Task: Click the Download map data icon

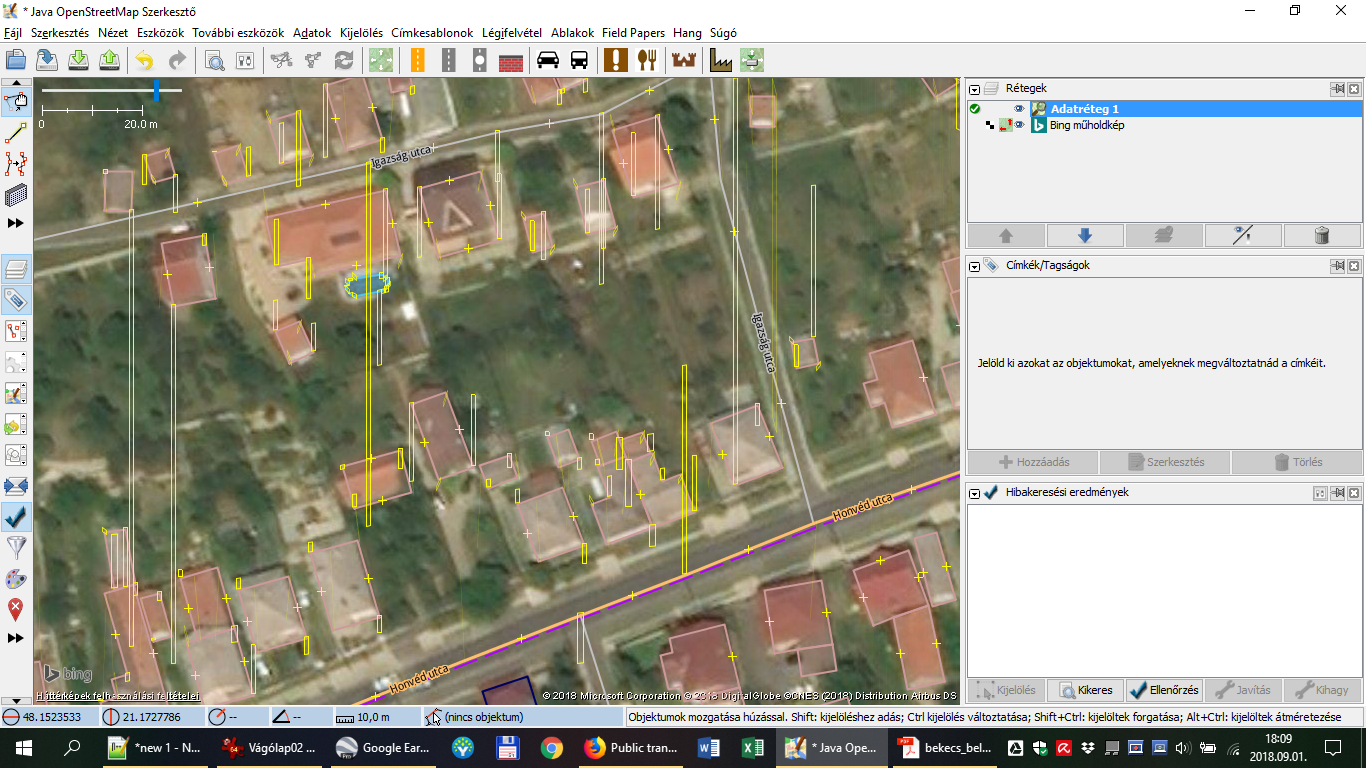Action: pos(78,60)
